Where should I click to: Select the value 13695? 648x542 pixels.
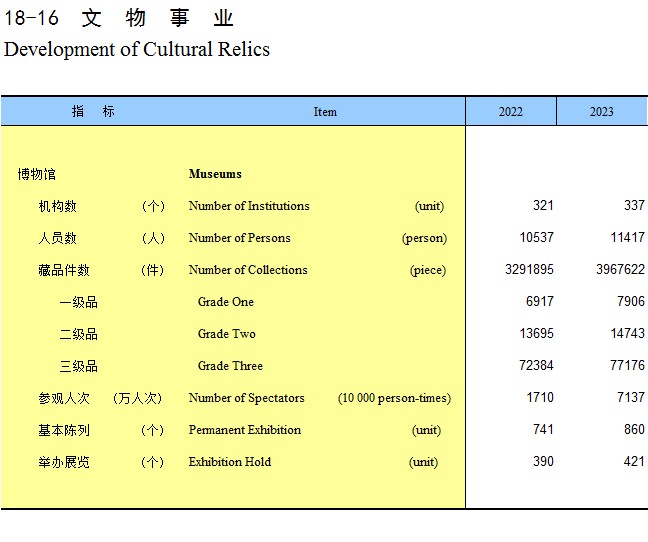coord(536,333)
